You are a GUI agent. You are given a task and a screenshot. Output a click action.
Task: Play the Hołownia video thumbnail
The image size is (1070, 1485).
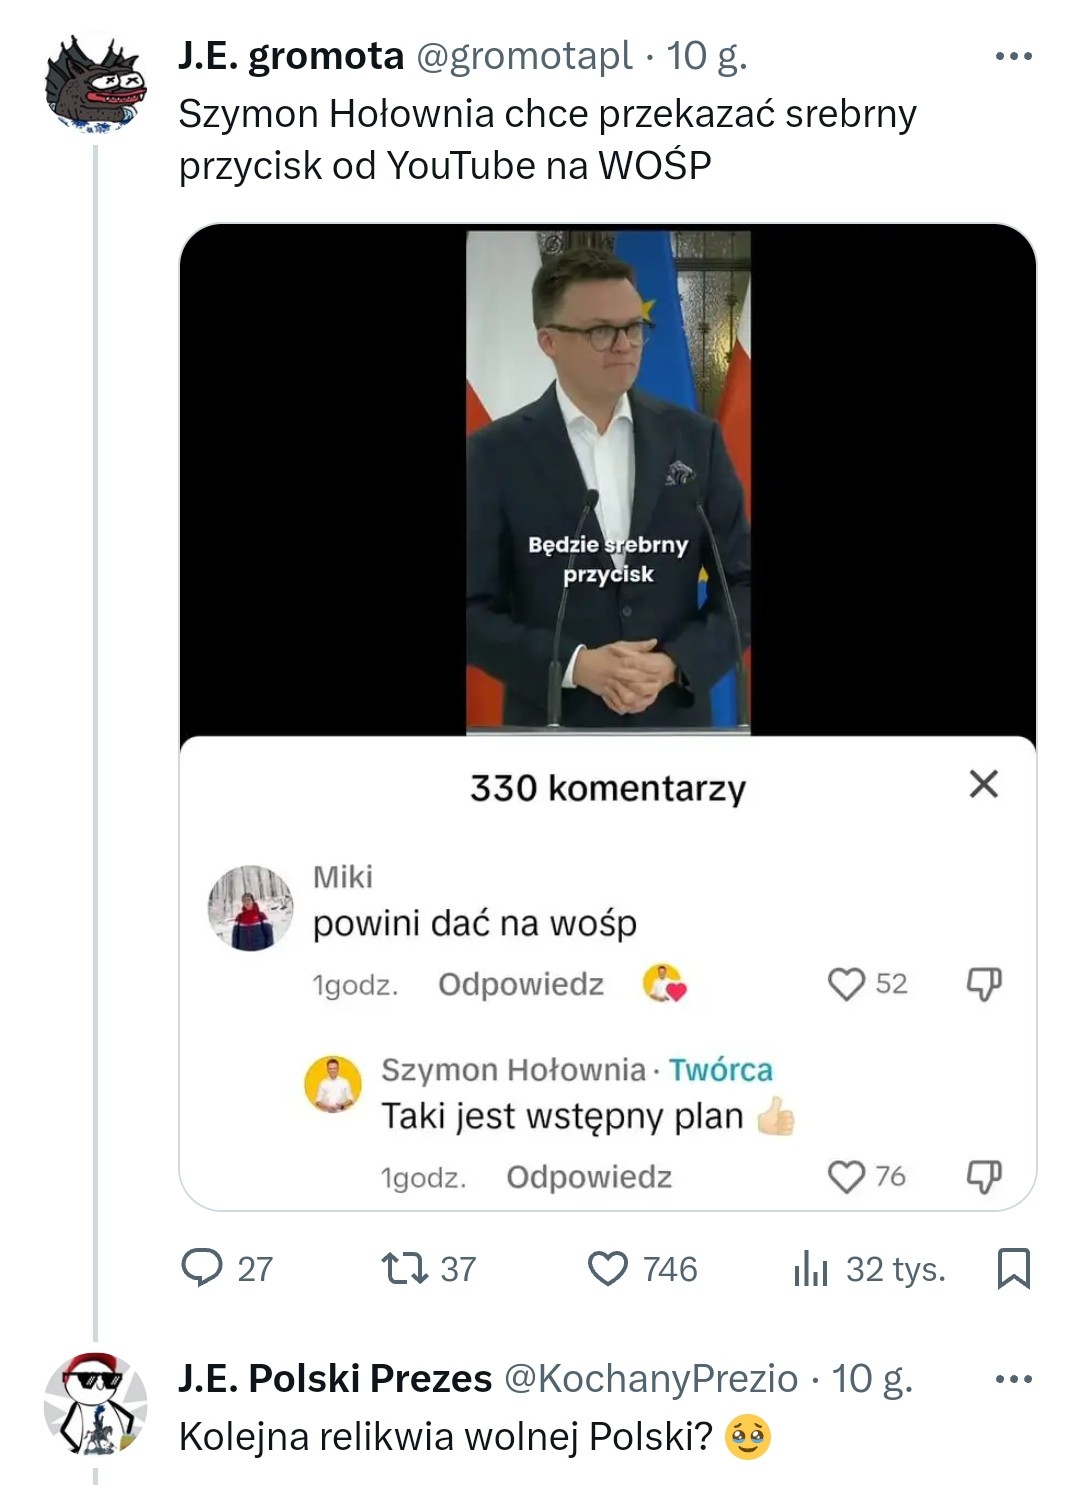click(608, 480)
